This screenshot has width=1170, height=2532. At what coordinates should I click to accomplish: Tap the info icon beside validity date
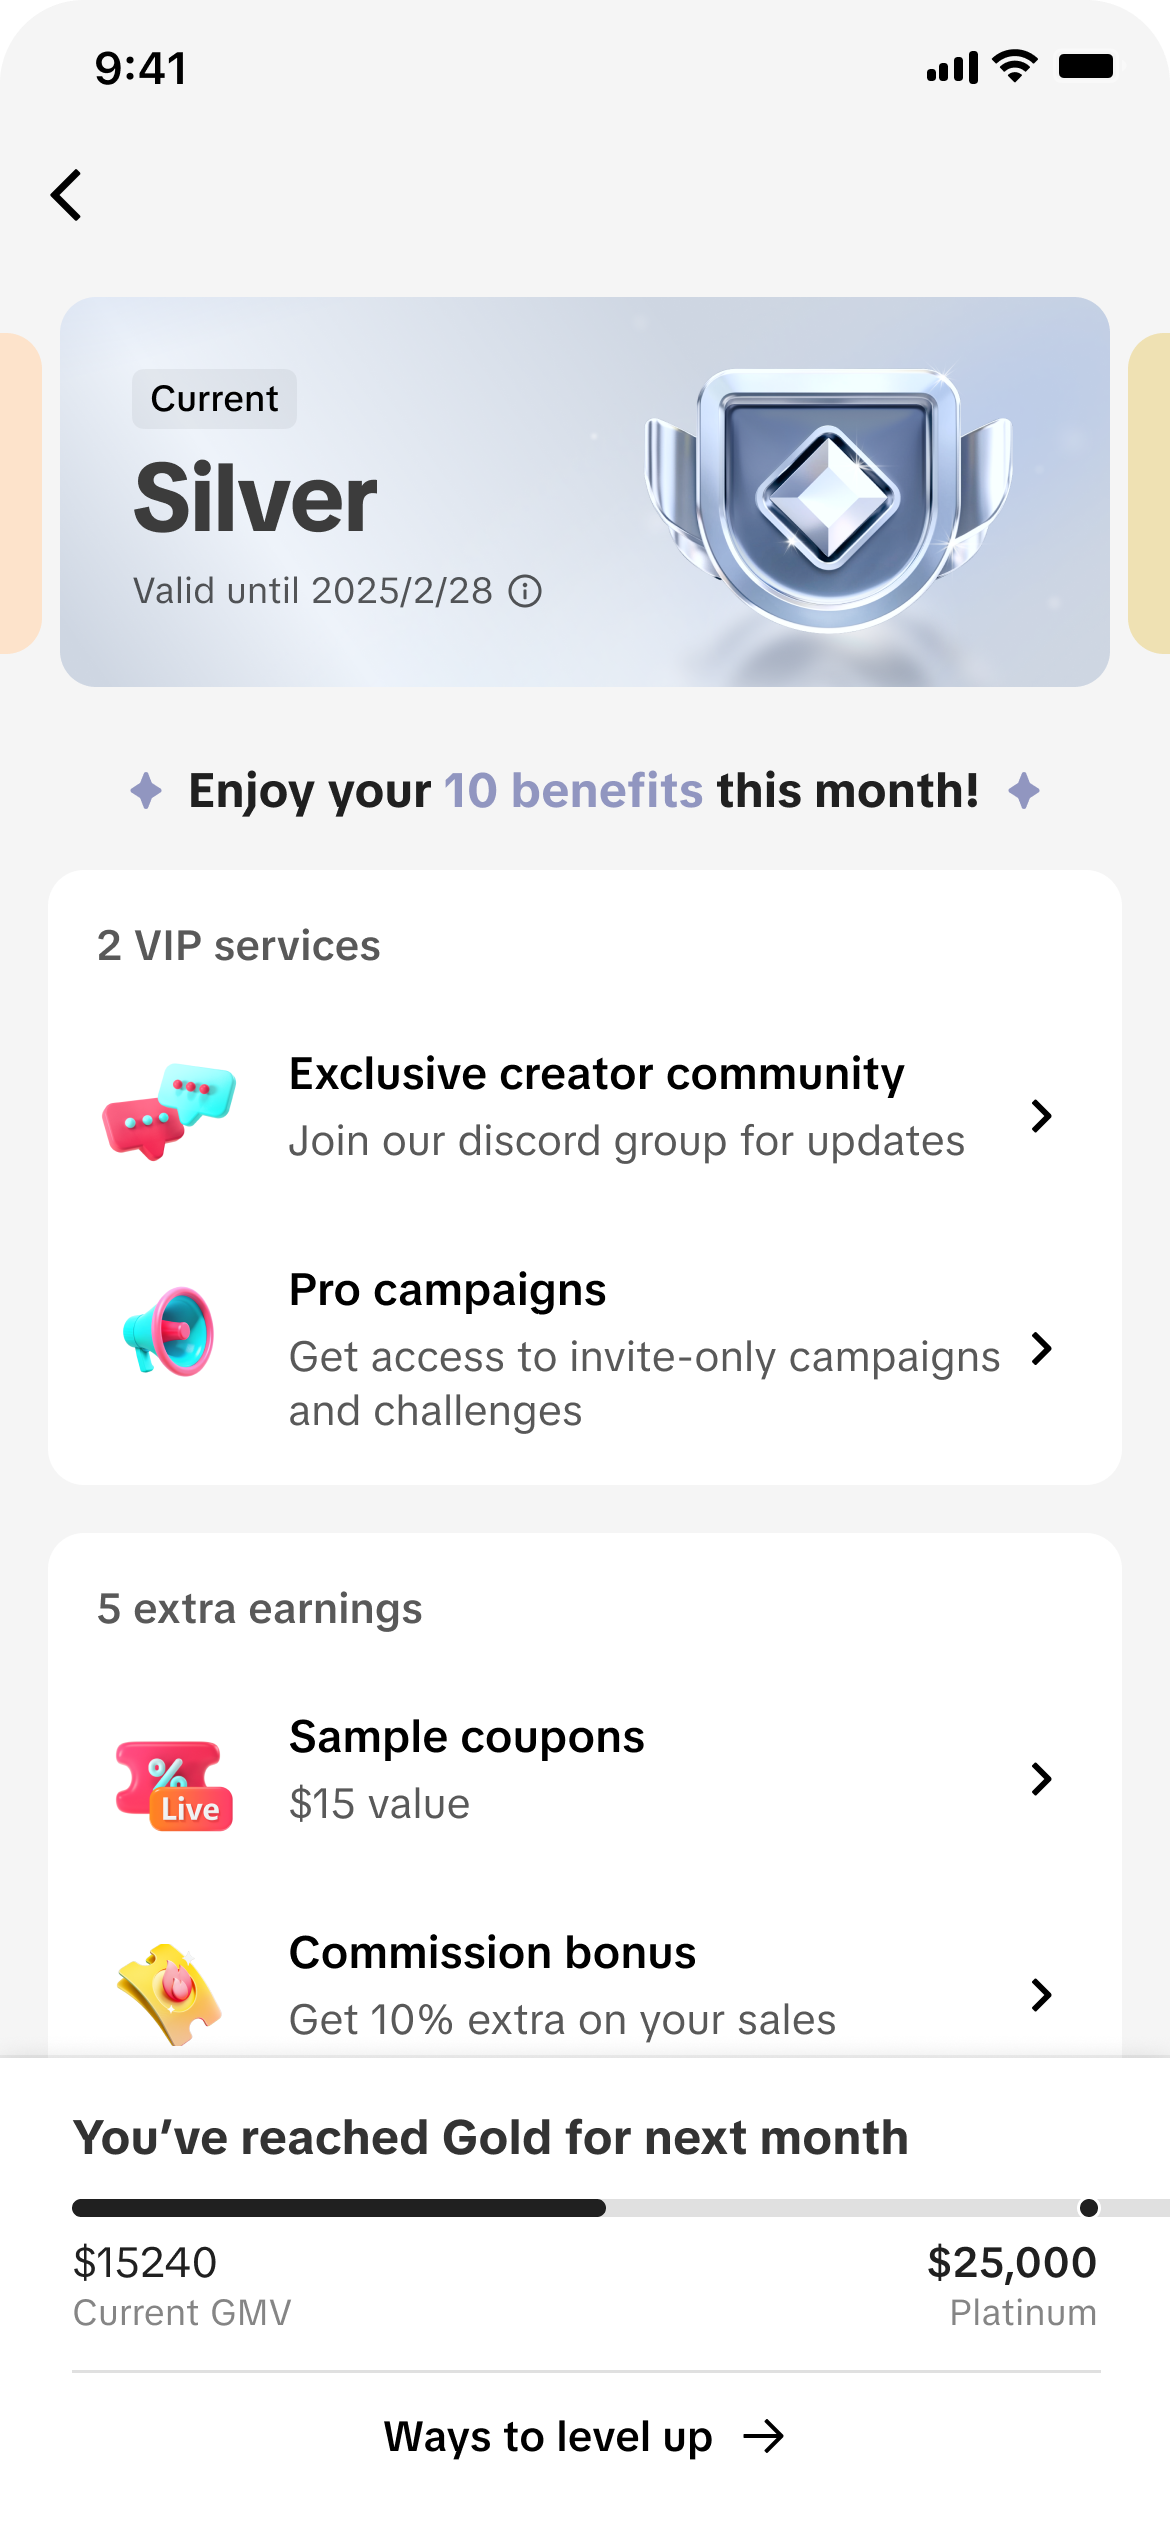525,591
